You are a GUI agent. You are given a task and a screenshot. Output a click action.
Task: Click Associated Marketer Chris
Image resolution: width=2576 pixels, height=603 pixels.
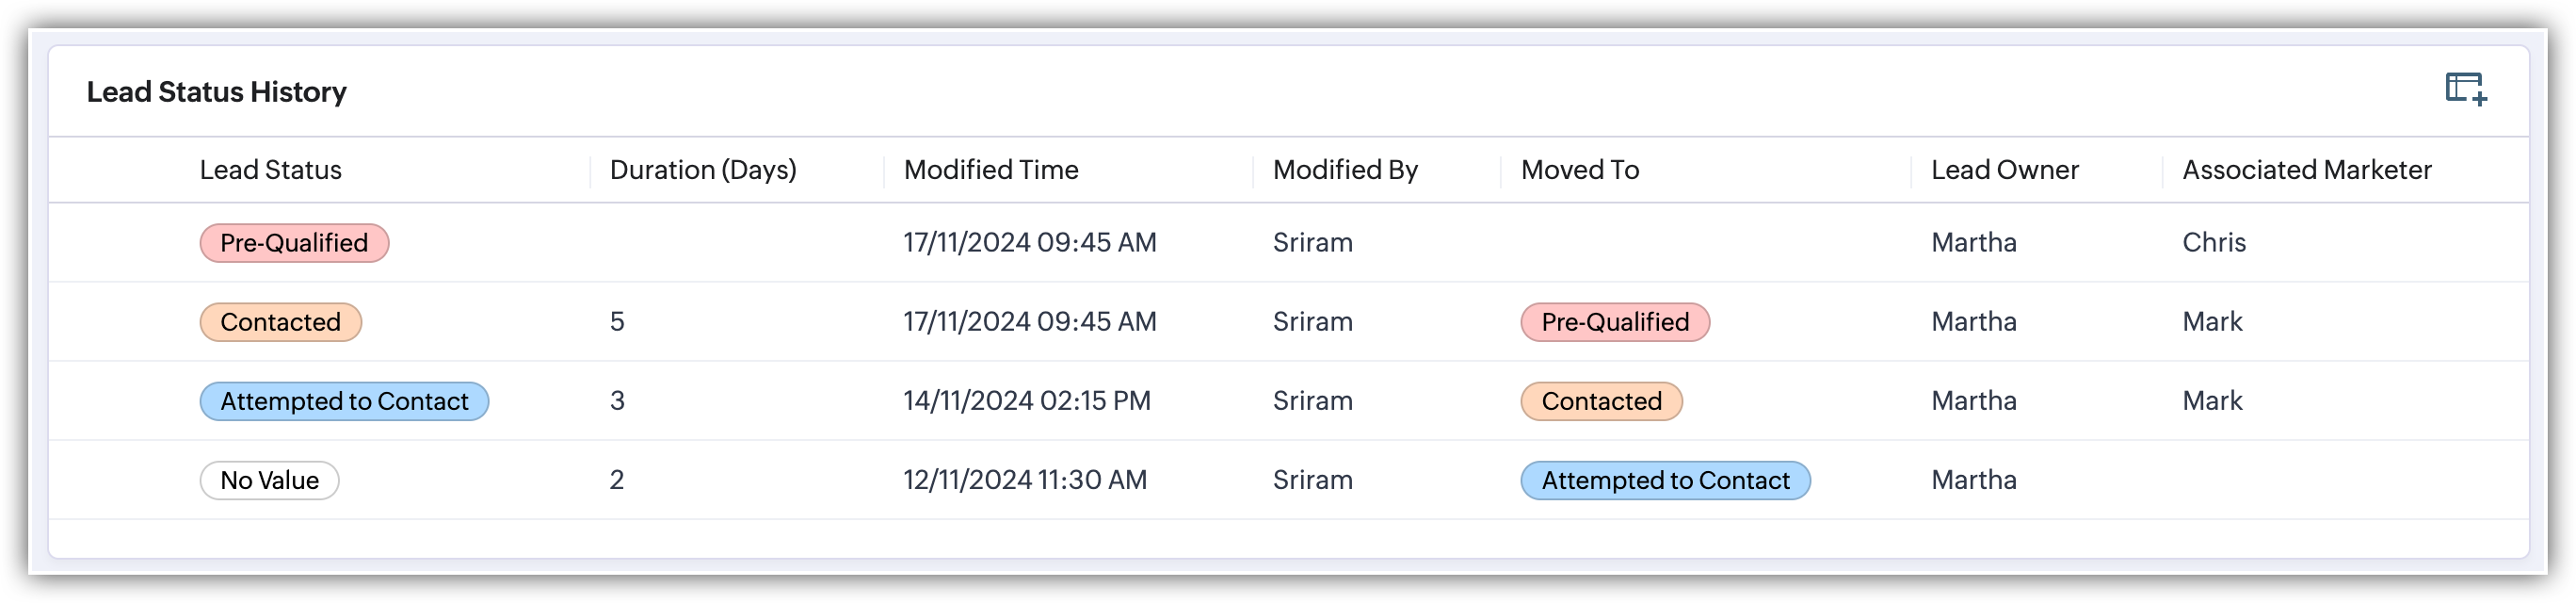(2213, 243)
